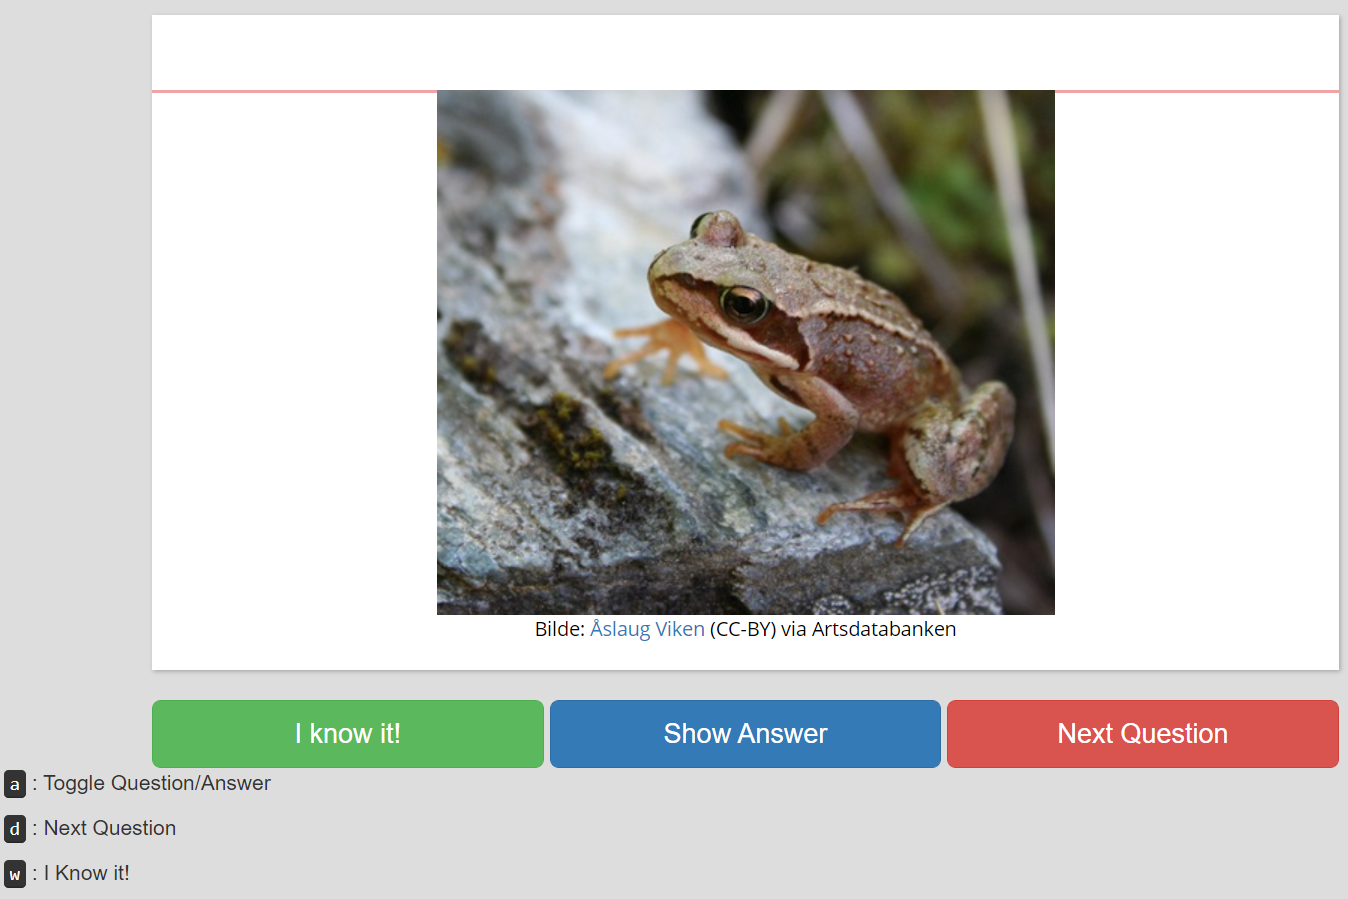The image size is (1348, 899).
Task: Select the ': Next Question' shortcut hint text
Action: pyautogui.click(x=104, y=828)
